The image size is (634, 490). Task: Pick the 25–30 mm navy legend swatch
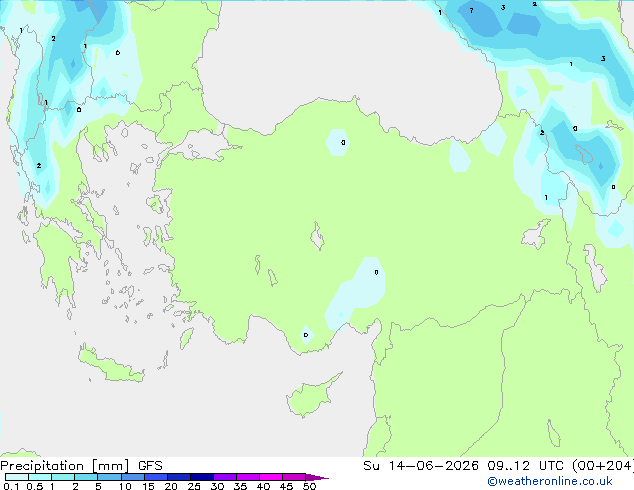(201, 477)
